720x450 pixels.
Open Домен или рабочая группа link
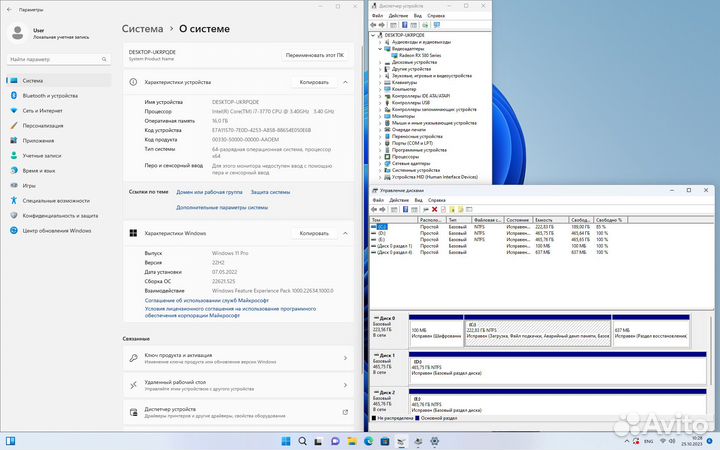[x=209, y=192]
